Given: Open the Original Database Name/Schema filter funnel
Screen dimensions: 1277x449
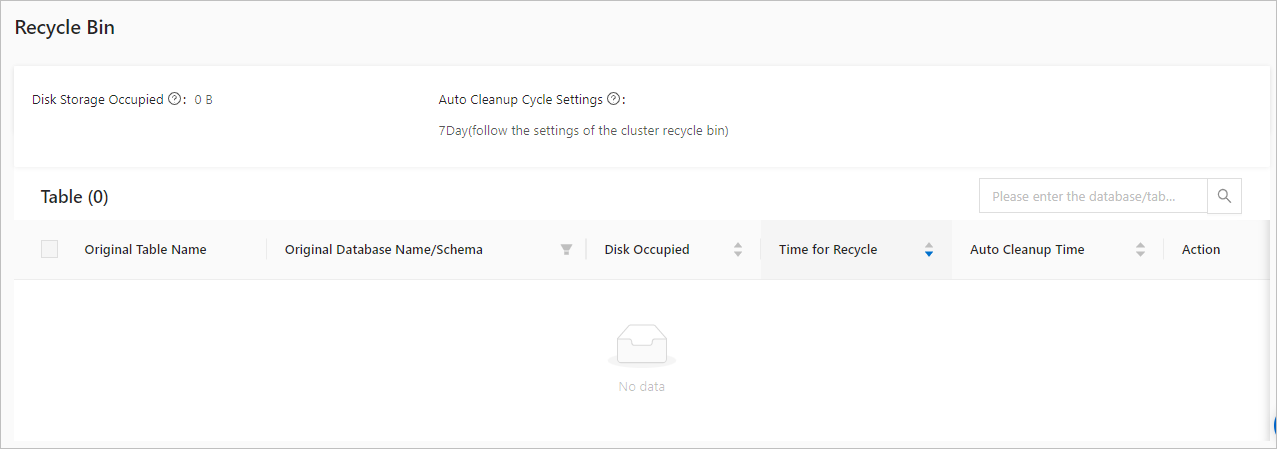Looking at the screenshot, I should point(566,250).
